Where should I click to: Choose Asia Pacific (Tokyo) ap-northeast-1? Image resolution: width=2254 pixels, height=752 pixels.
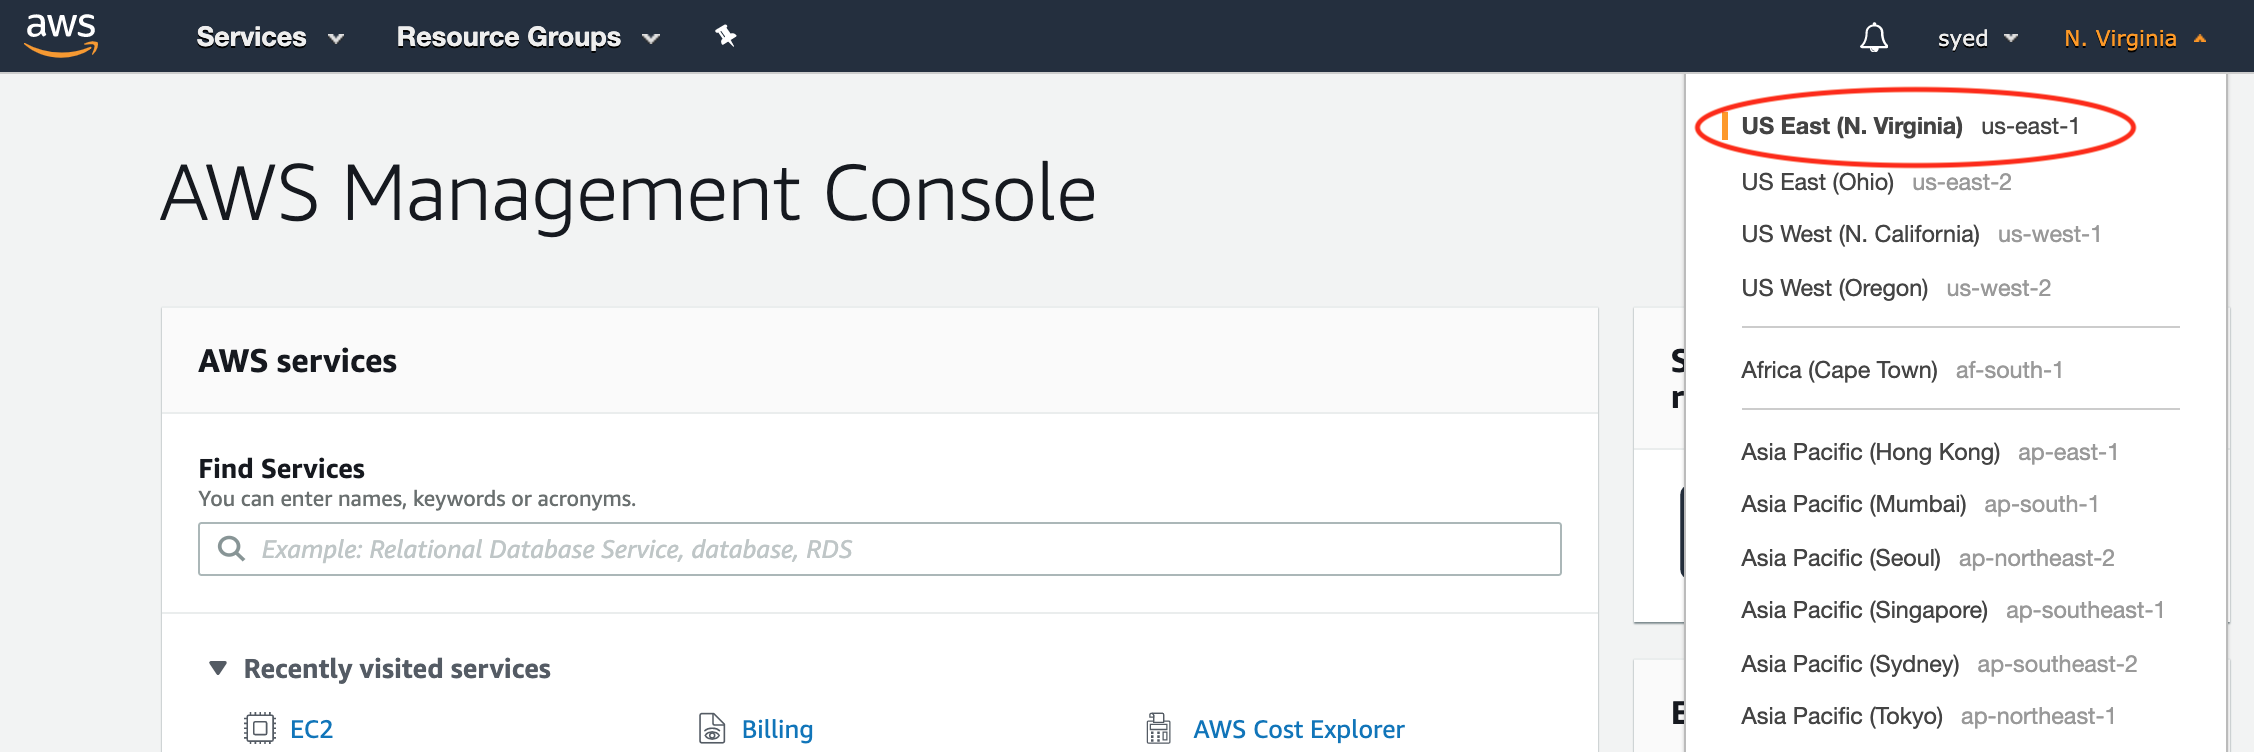1928,716
